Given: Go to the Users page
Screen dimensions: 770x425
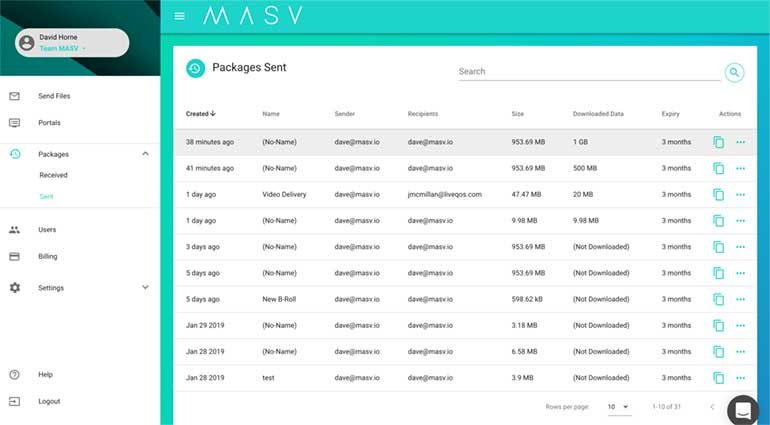Looking at the screenshot, I should pyautogui.click(x=47, y=230).
